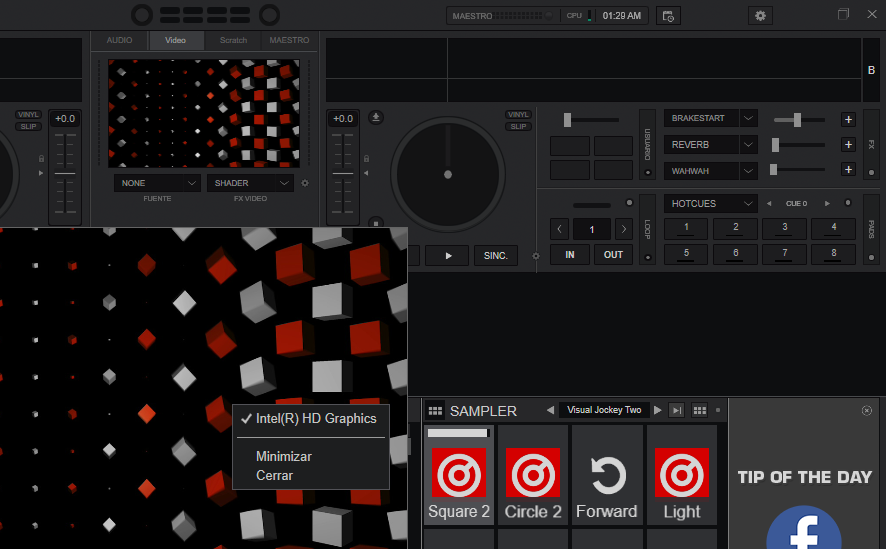The height and width of the screenshot is (549, 886).
Task: Open the SHADER video FX dropdown
Action: tap(250, 183)
